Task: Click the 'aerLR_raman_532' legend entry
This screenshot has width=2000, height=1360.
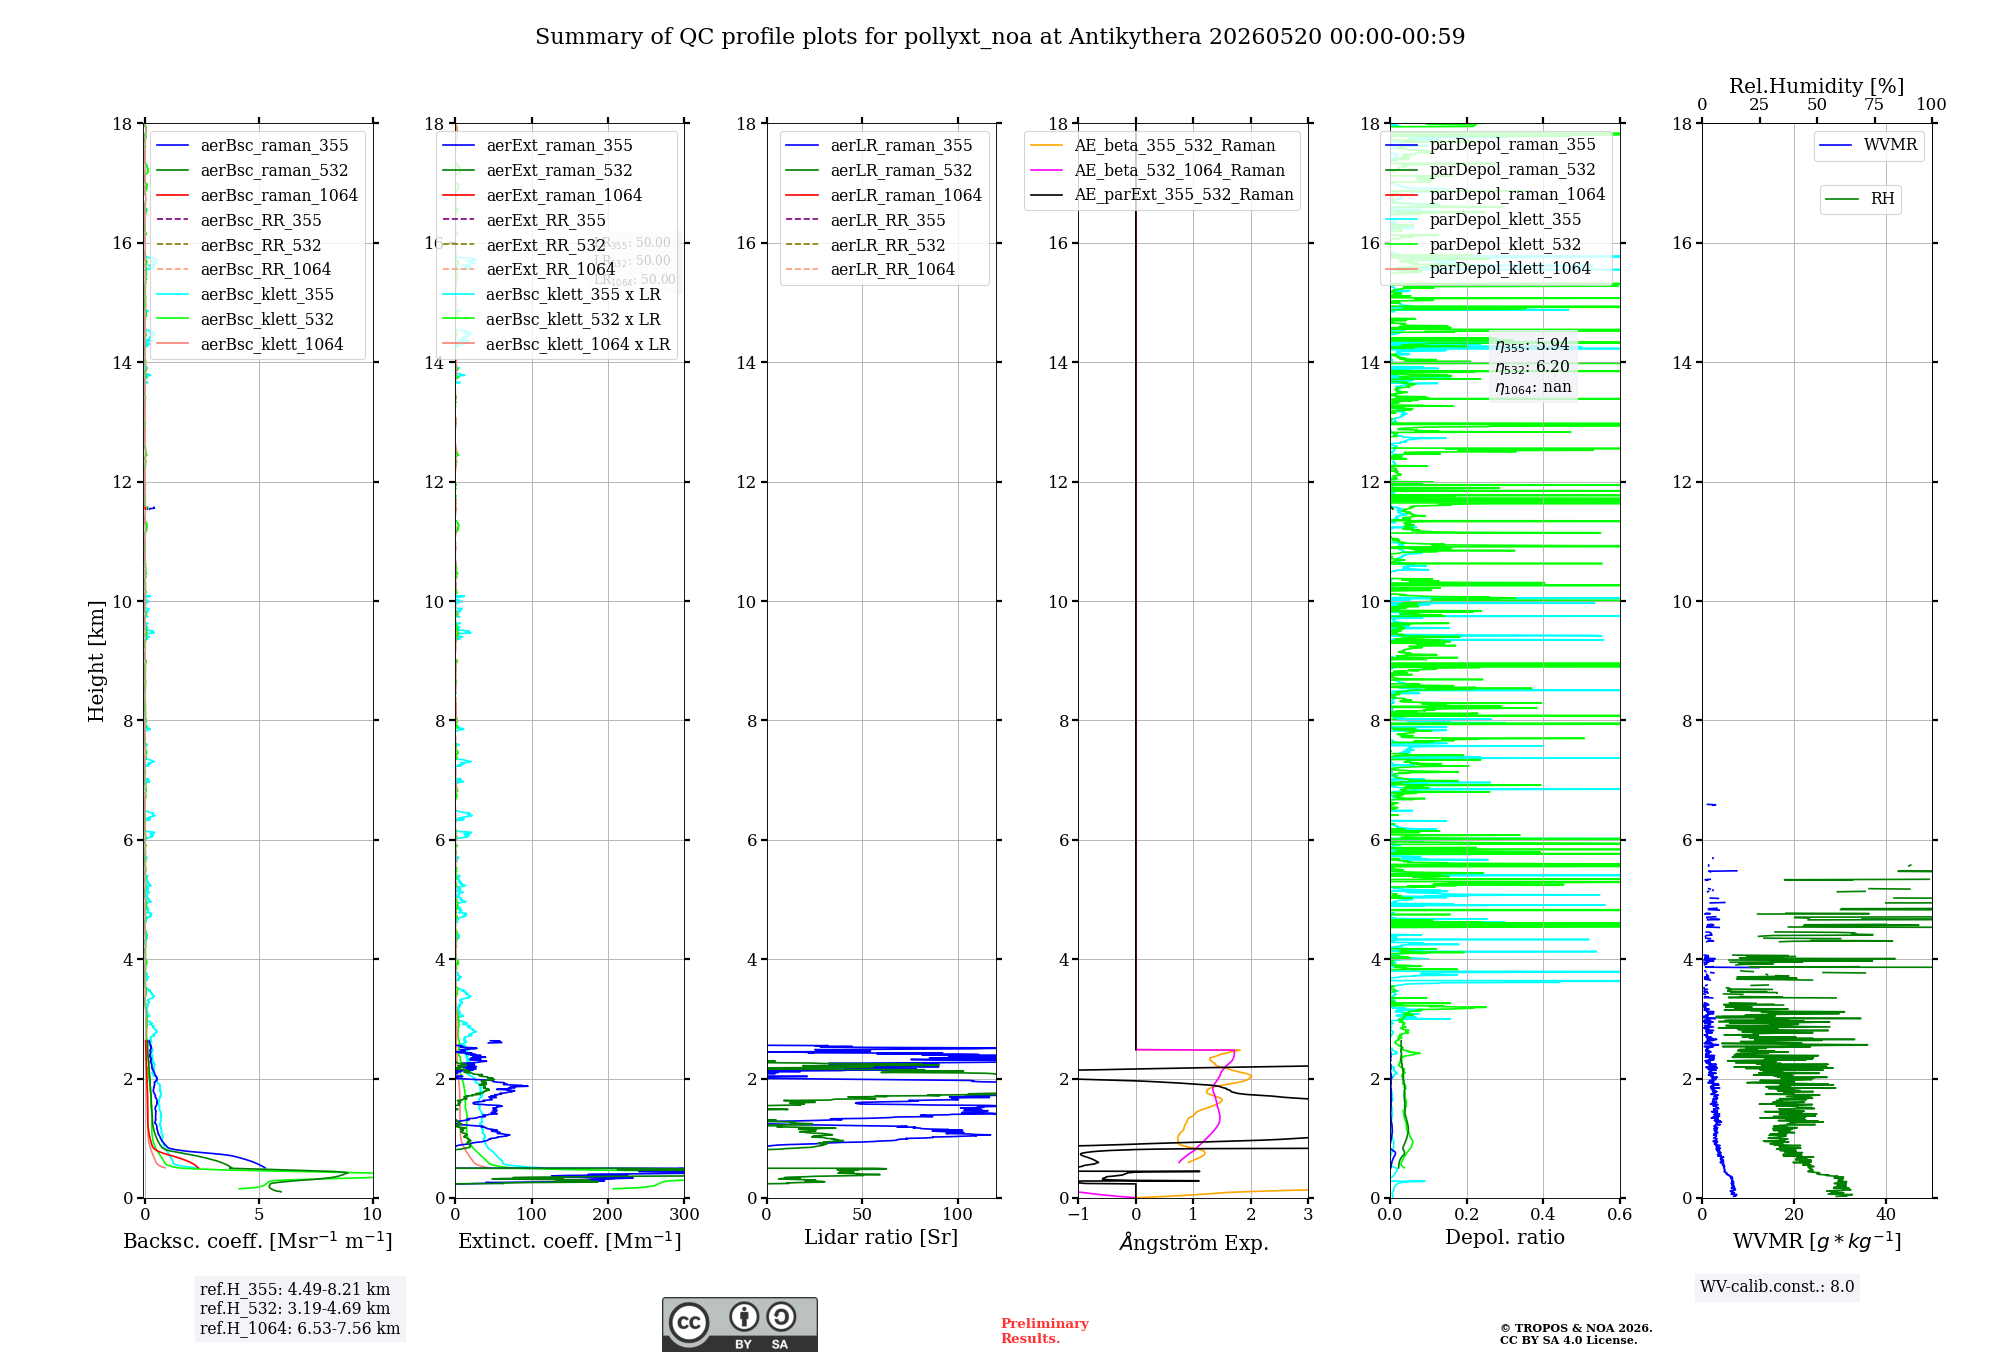Action: [x=880, y=171]
